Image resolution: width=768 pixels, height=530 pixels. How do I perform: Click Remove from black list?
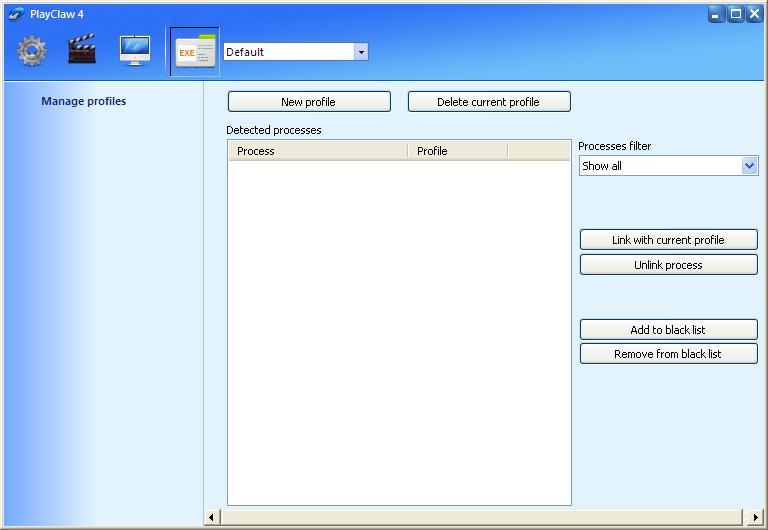tap(669, 354)
